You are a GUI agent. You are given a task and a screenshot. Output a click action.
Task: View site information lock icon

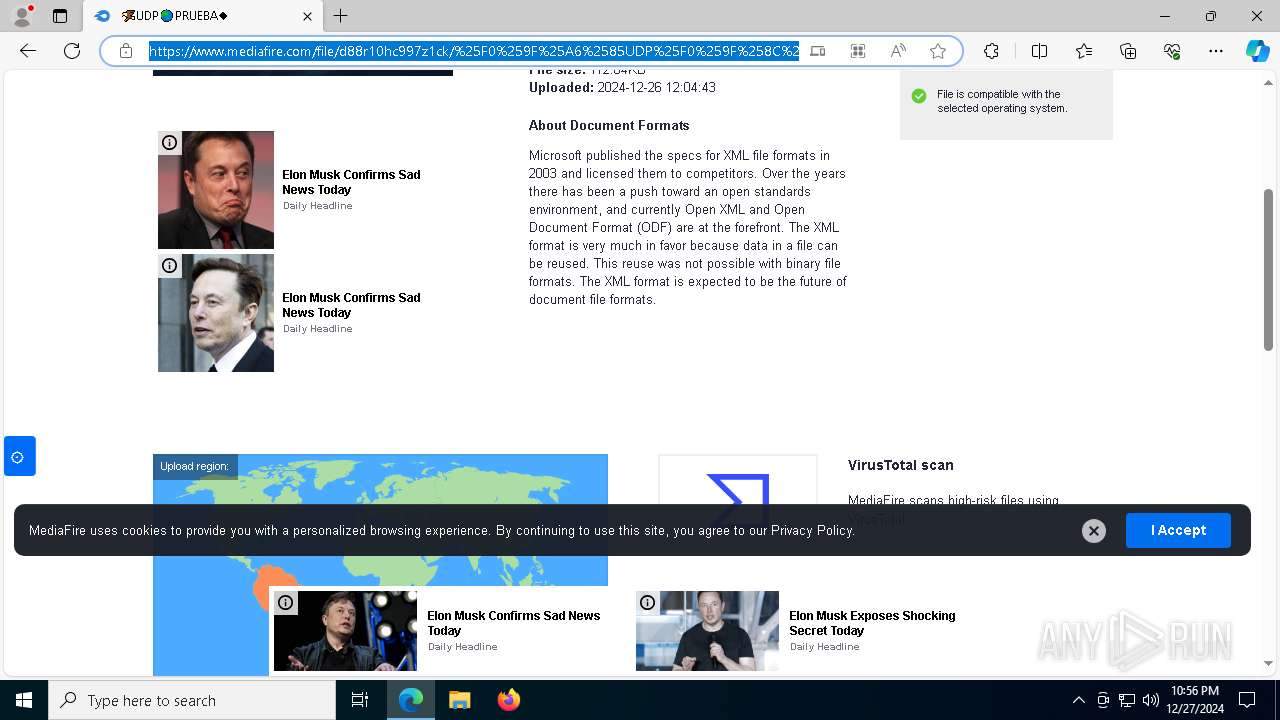click(x=126, y=51)
